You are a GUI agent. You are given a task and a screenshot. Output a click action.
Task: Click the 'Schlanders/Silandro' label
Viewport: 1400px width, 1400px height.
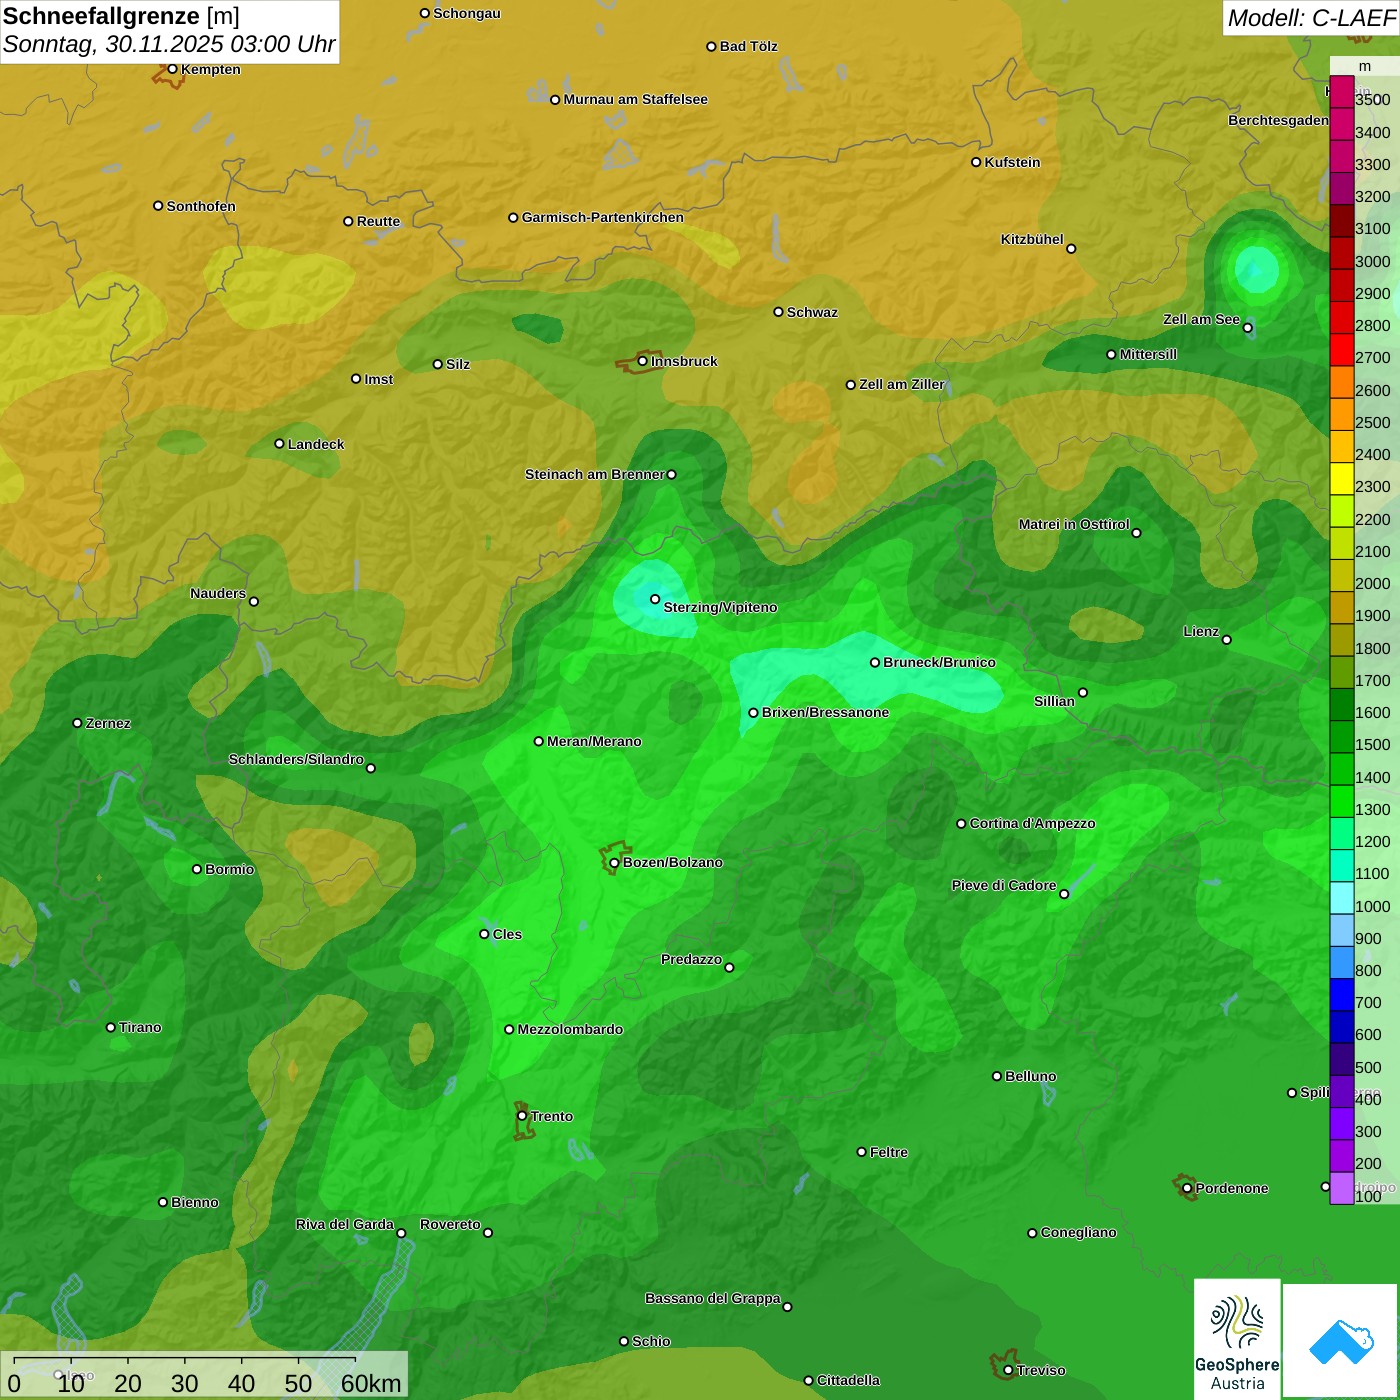click(x=296, y=759)
